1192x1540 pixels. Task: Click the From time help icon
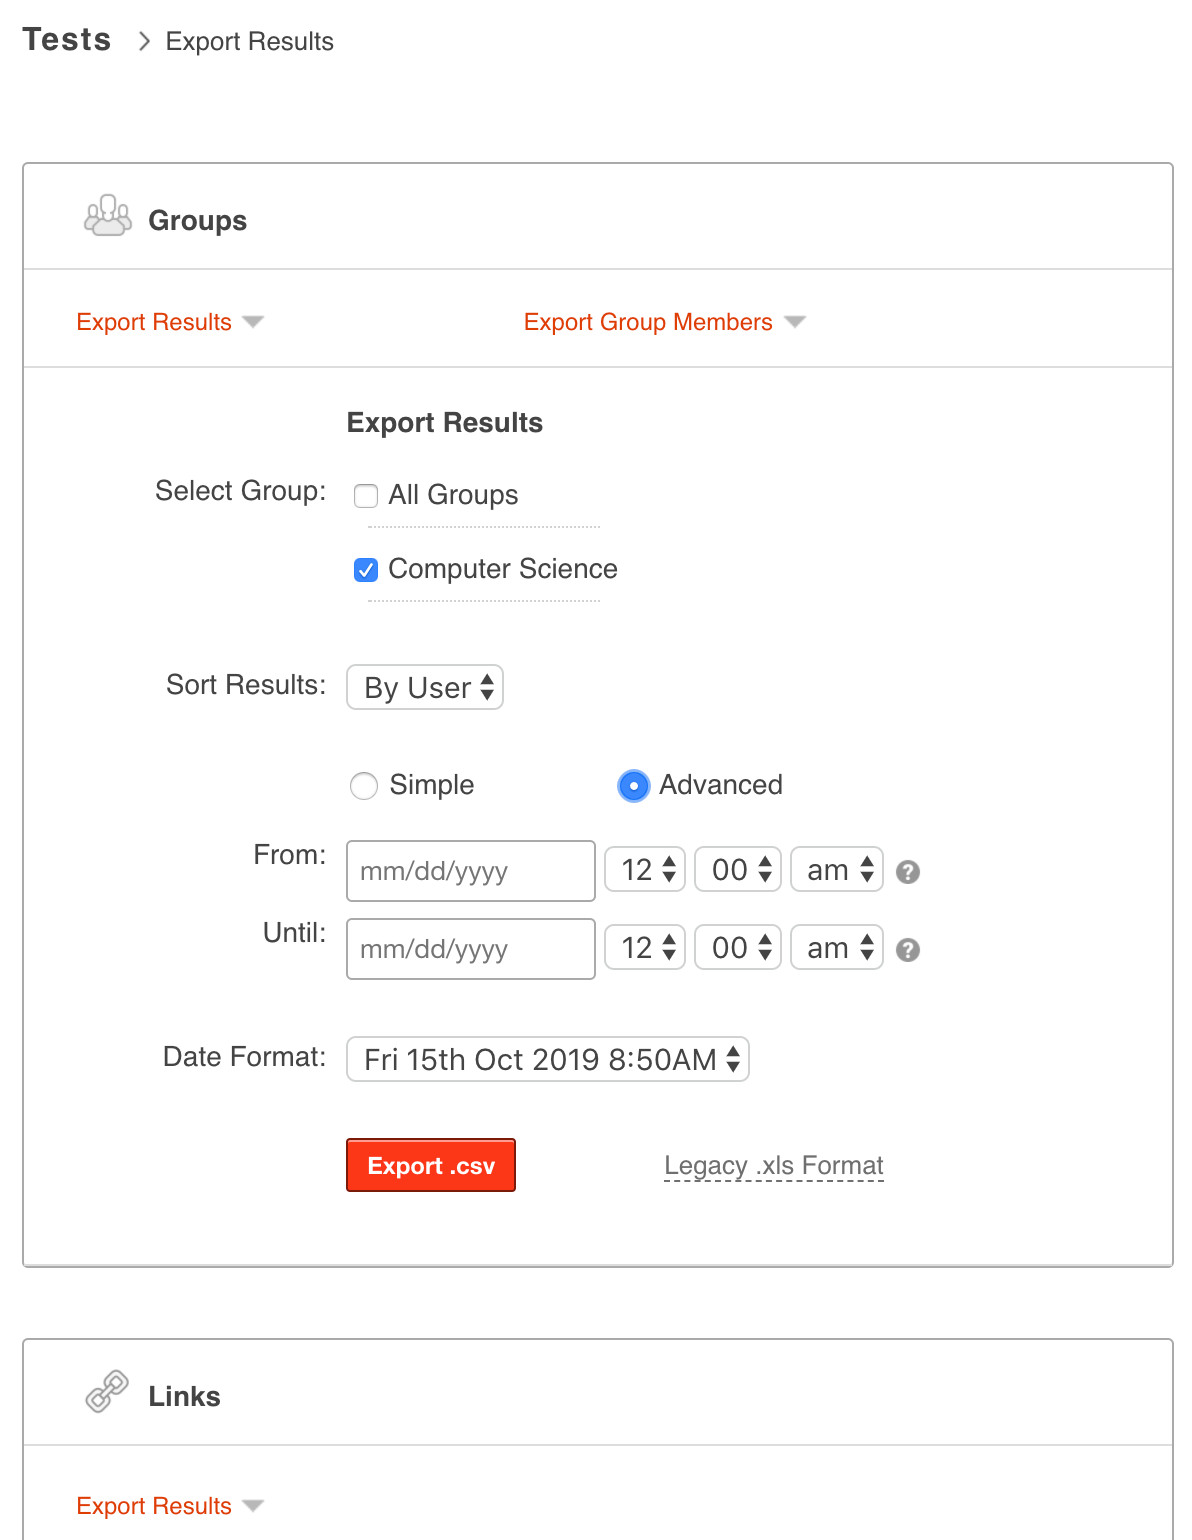point(908,872)
